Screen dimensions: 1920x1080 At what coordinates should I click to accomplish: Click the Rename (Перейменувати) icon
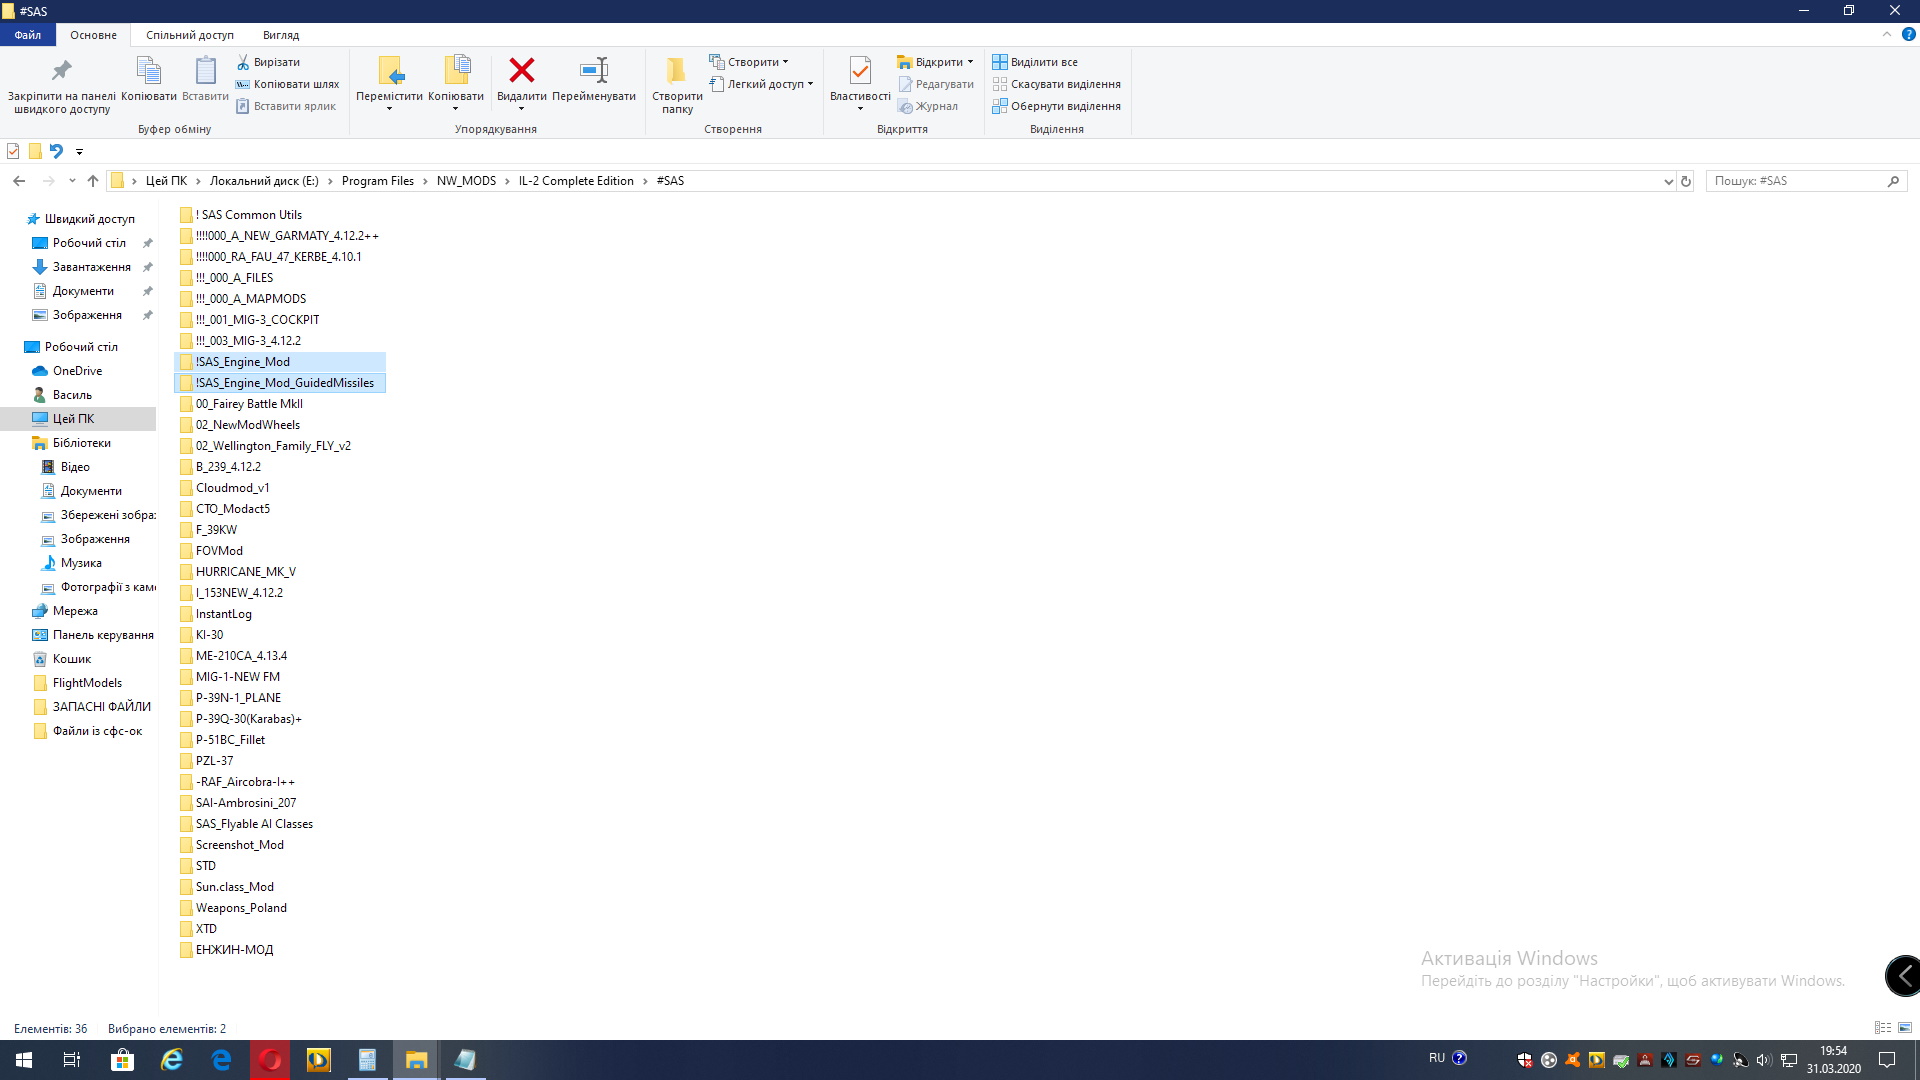pyautogui.click(x=593, y=71)
